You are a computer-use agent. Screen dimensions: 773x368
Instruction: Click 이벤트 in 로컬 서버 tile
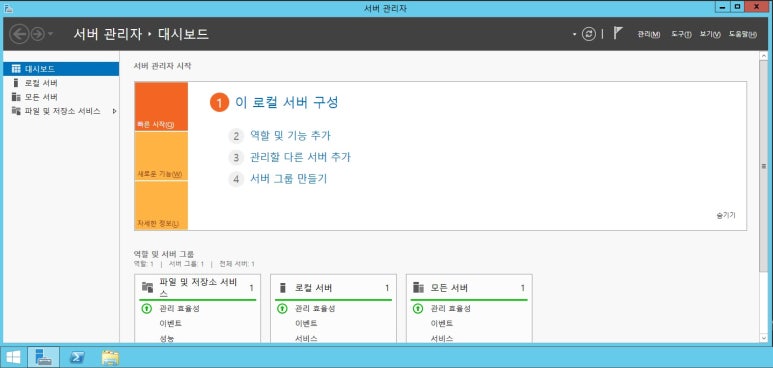pyautogui.click(x=306, y=324)
